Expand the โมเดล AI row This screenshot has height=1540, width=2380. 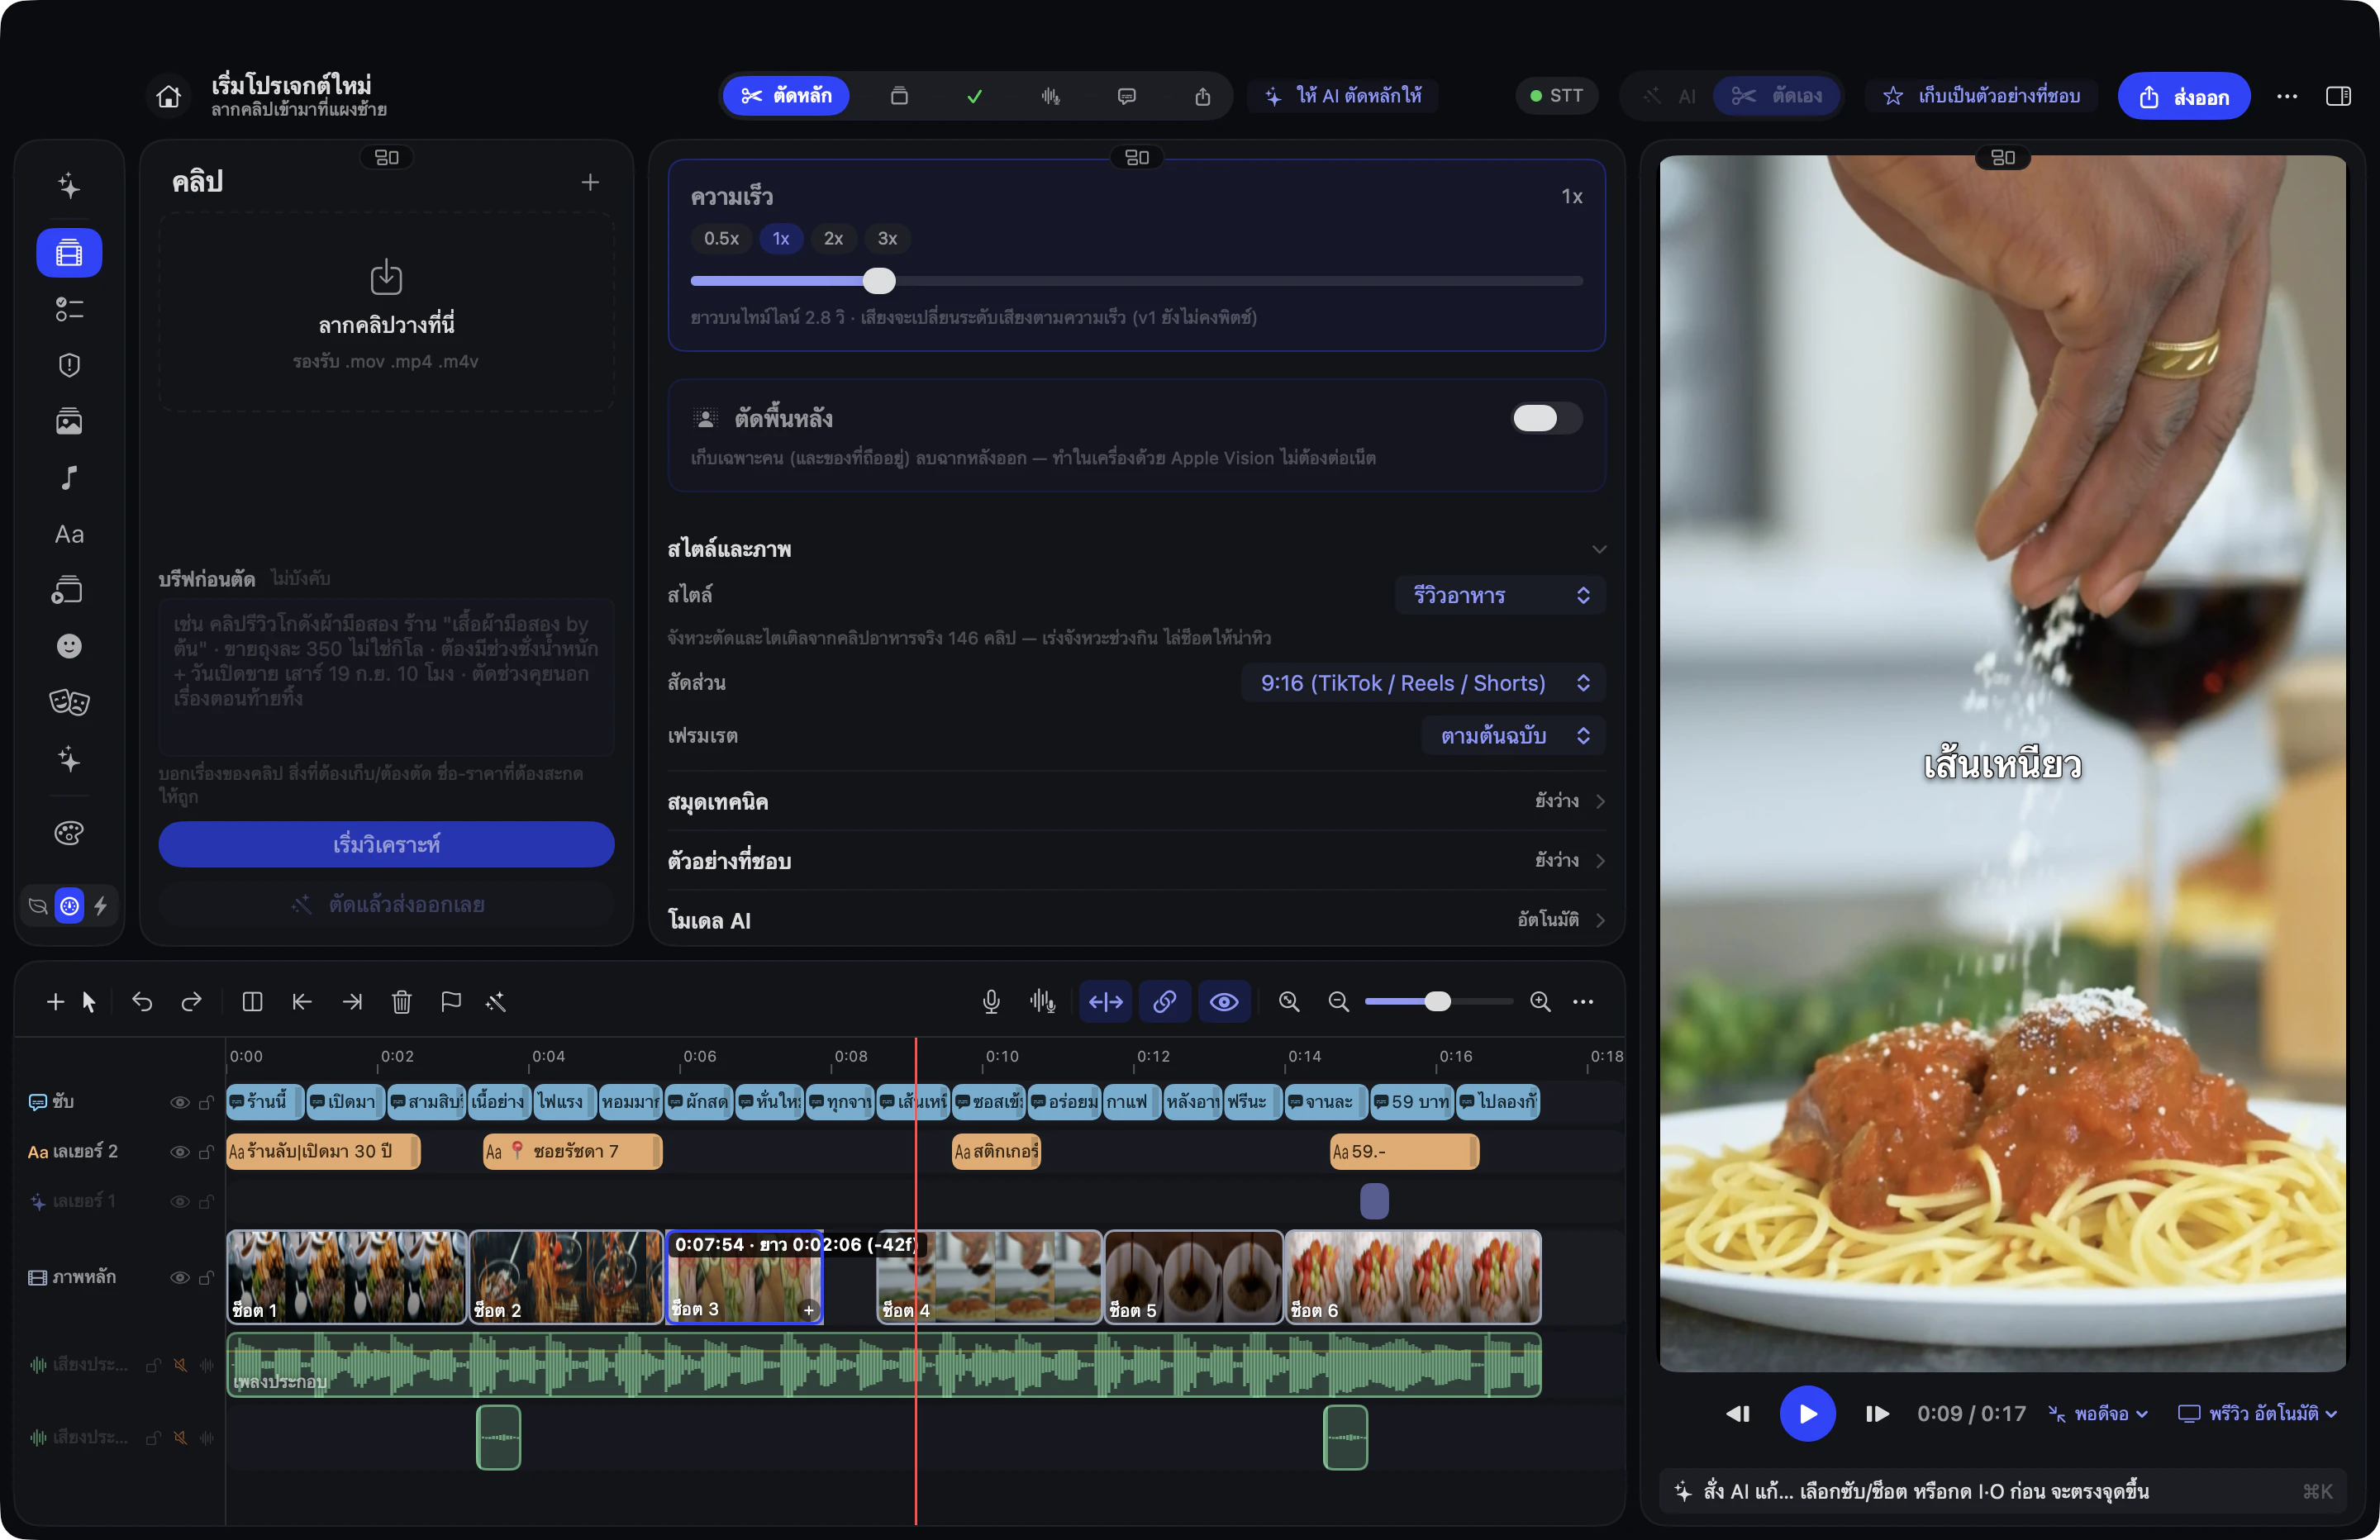(1136, 920)
